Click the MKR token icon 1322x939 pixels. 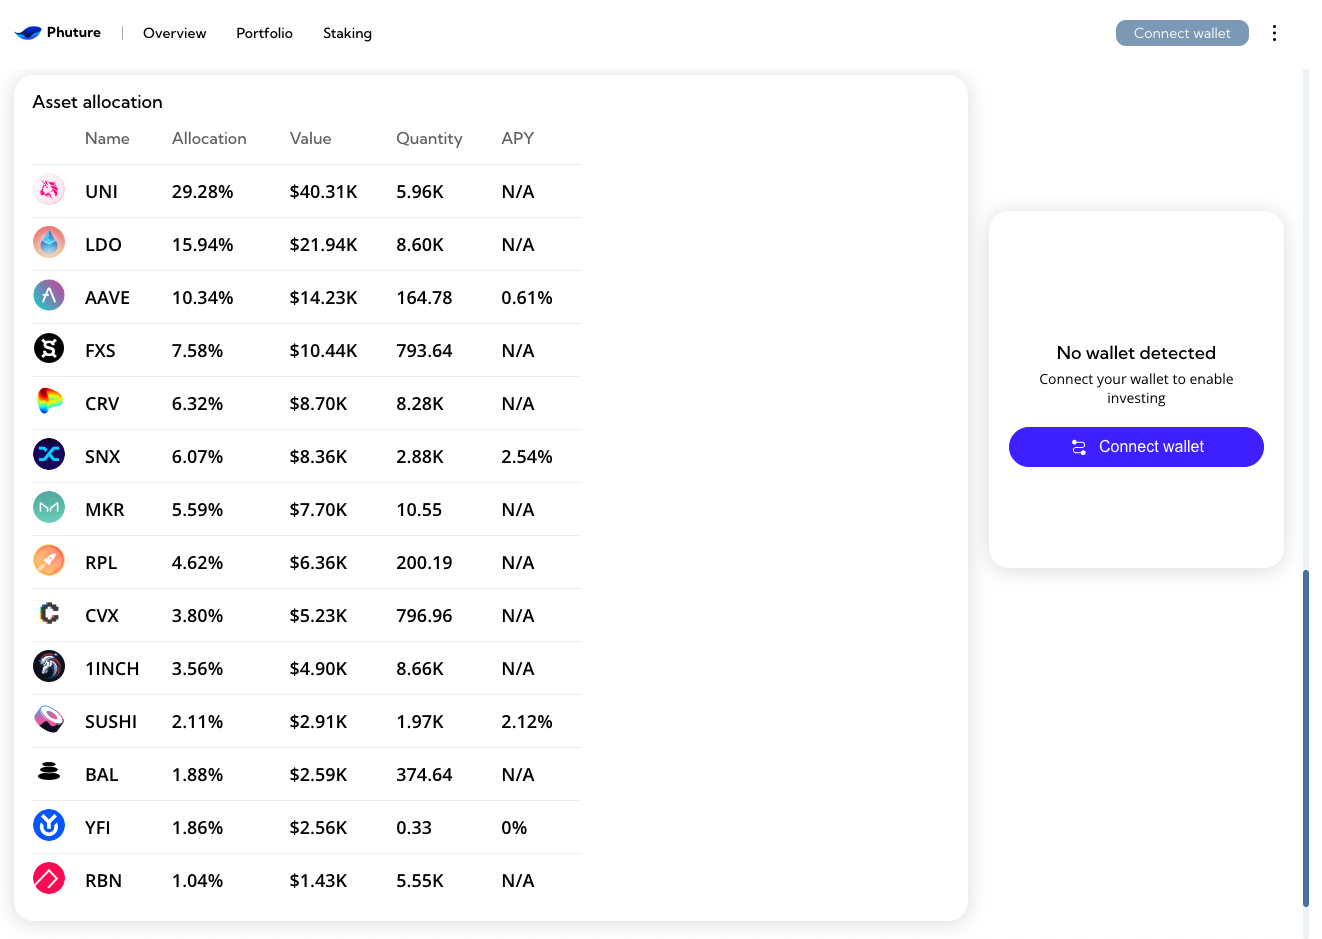click(x=49, y=507)
